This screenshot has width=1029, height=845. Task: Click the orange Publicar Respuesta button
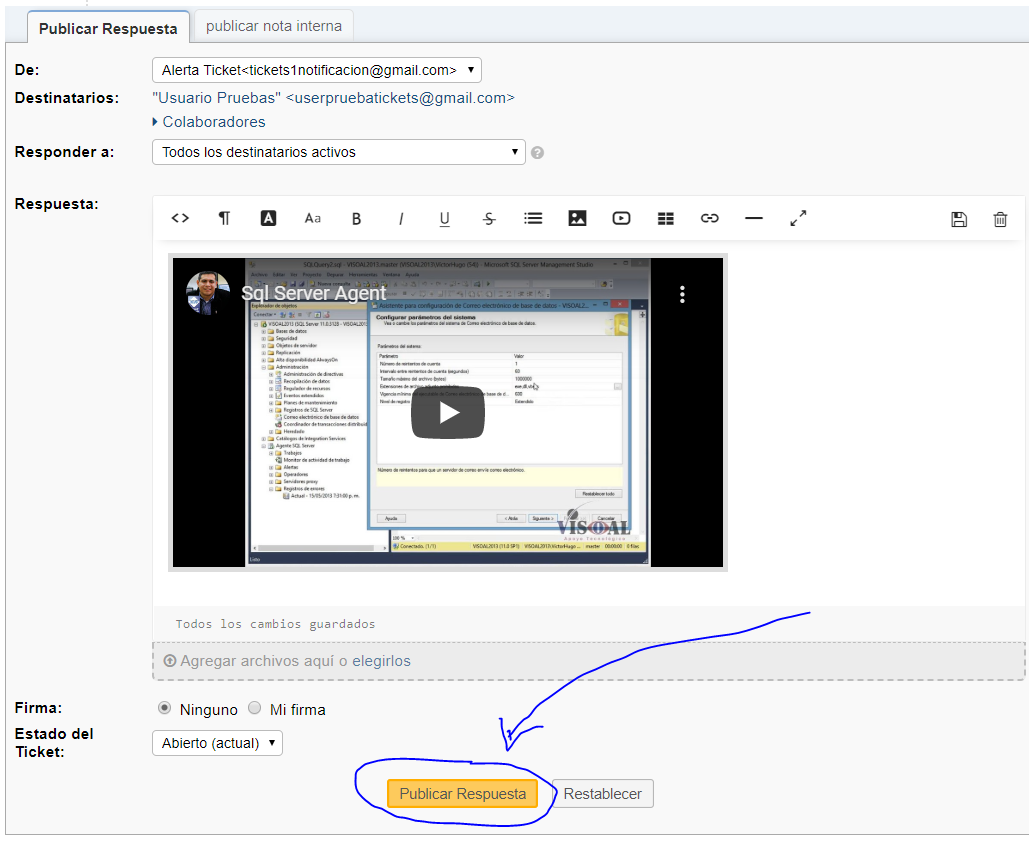click(x=463, y=794)
